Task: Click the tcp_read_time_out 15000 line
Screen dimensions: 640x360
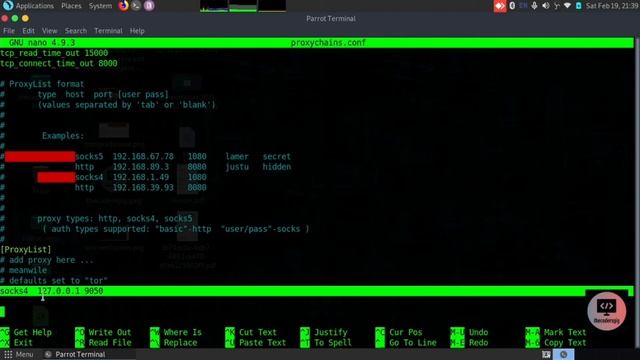Action: (x=54, y=53)
